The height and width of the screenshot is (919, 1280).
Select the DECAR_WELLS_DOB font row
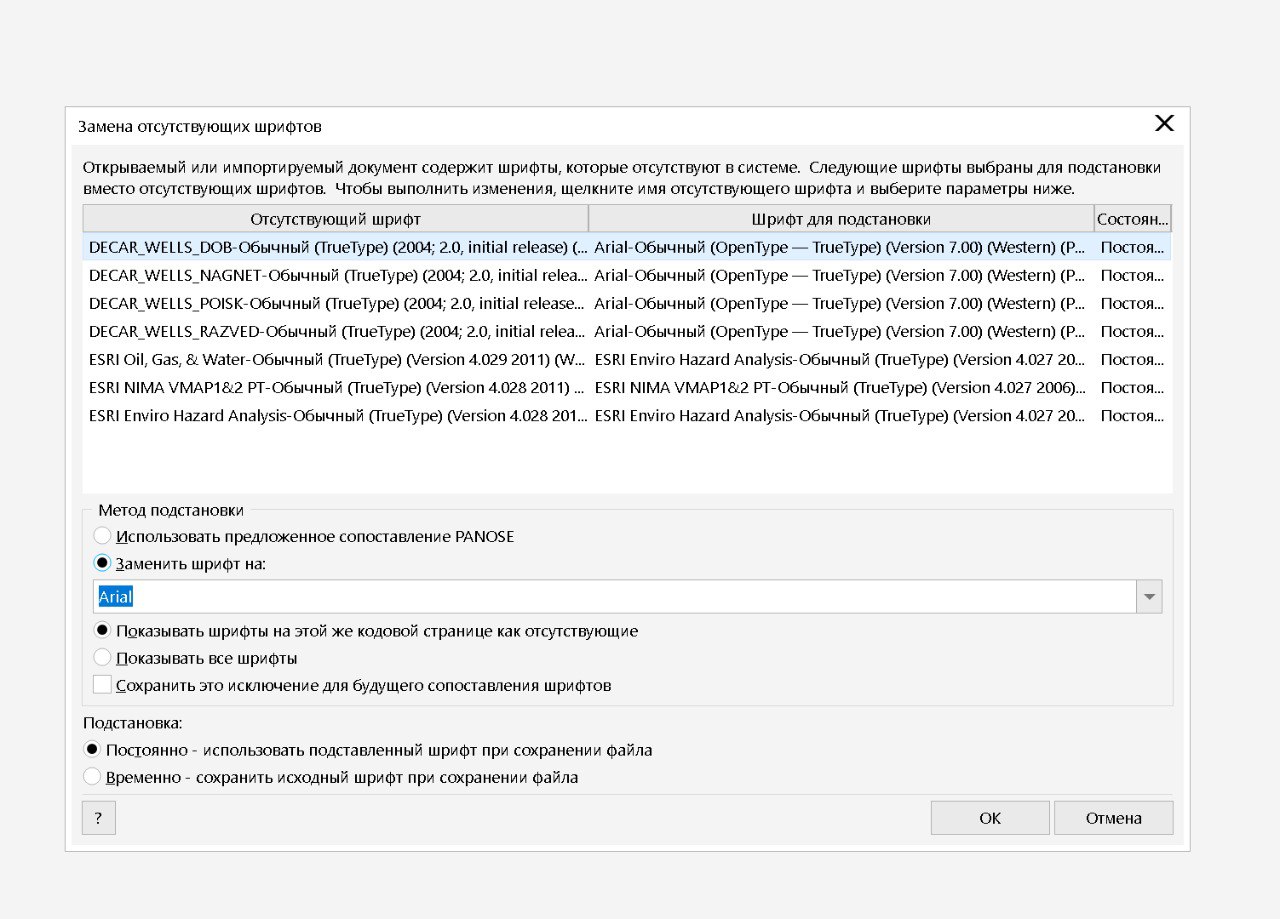tap(337, 247)
